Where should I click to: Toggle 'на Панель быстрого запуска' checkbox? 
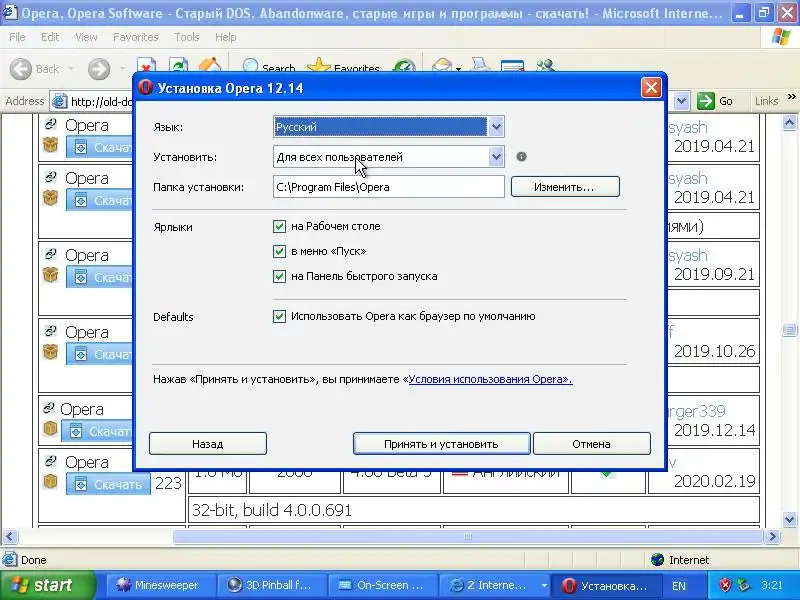click(279, 277)
